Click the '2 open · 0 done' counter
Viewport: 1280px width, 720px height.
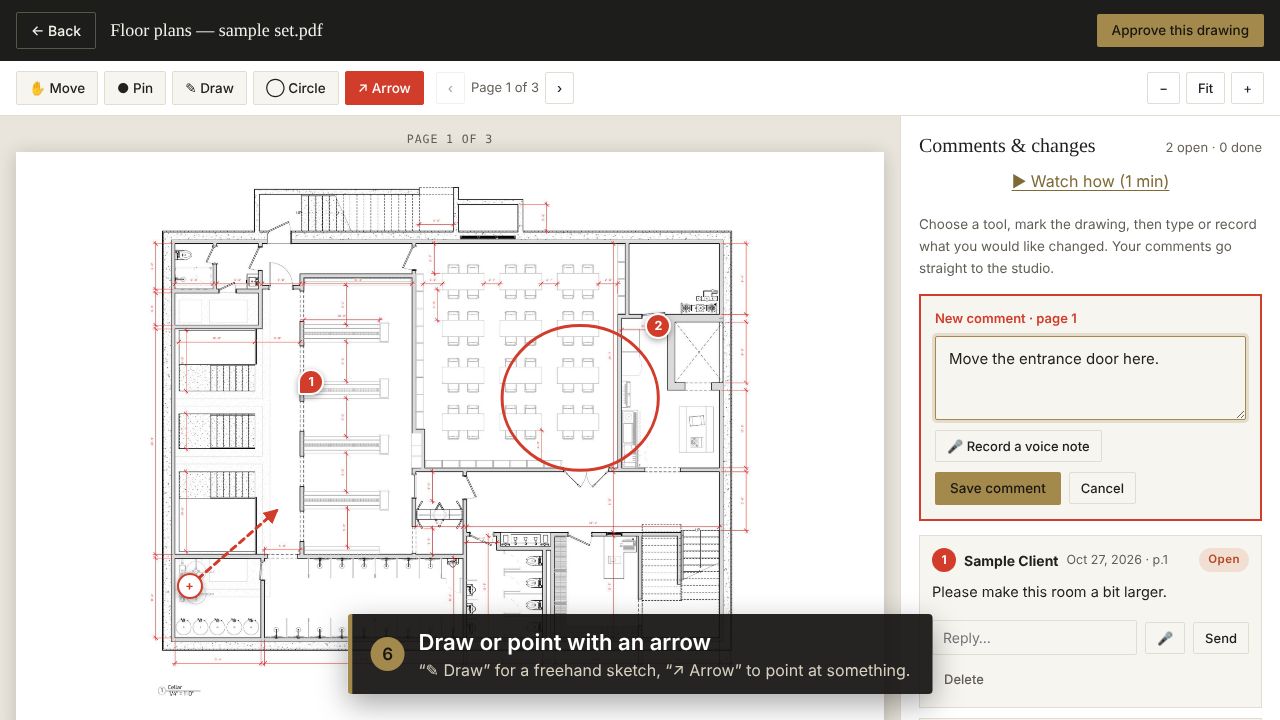[1213, 147]
